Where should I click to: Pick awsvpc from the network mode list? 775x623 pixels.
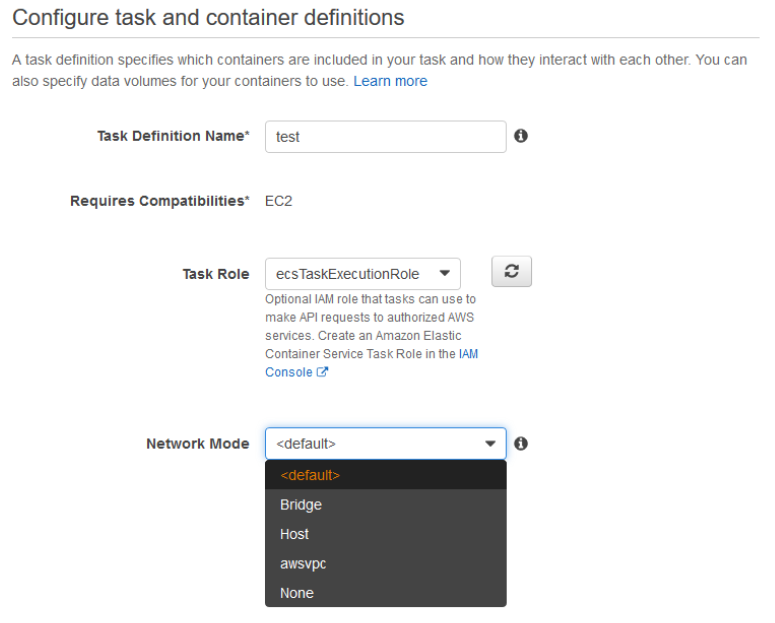(x=385, y=563)
